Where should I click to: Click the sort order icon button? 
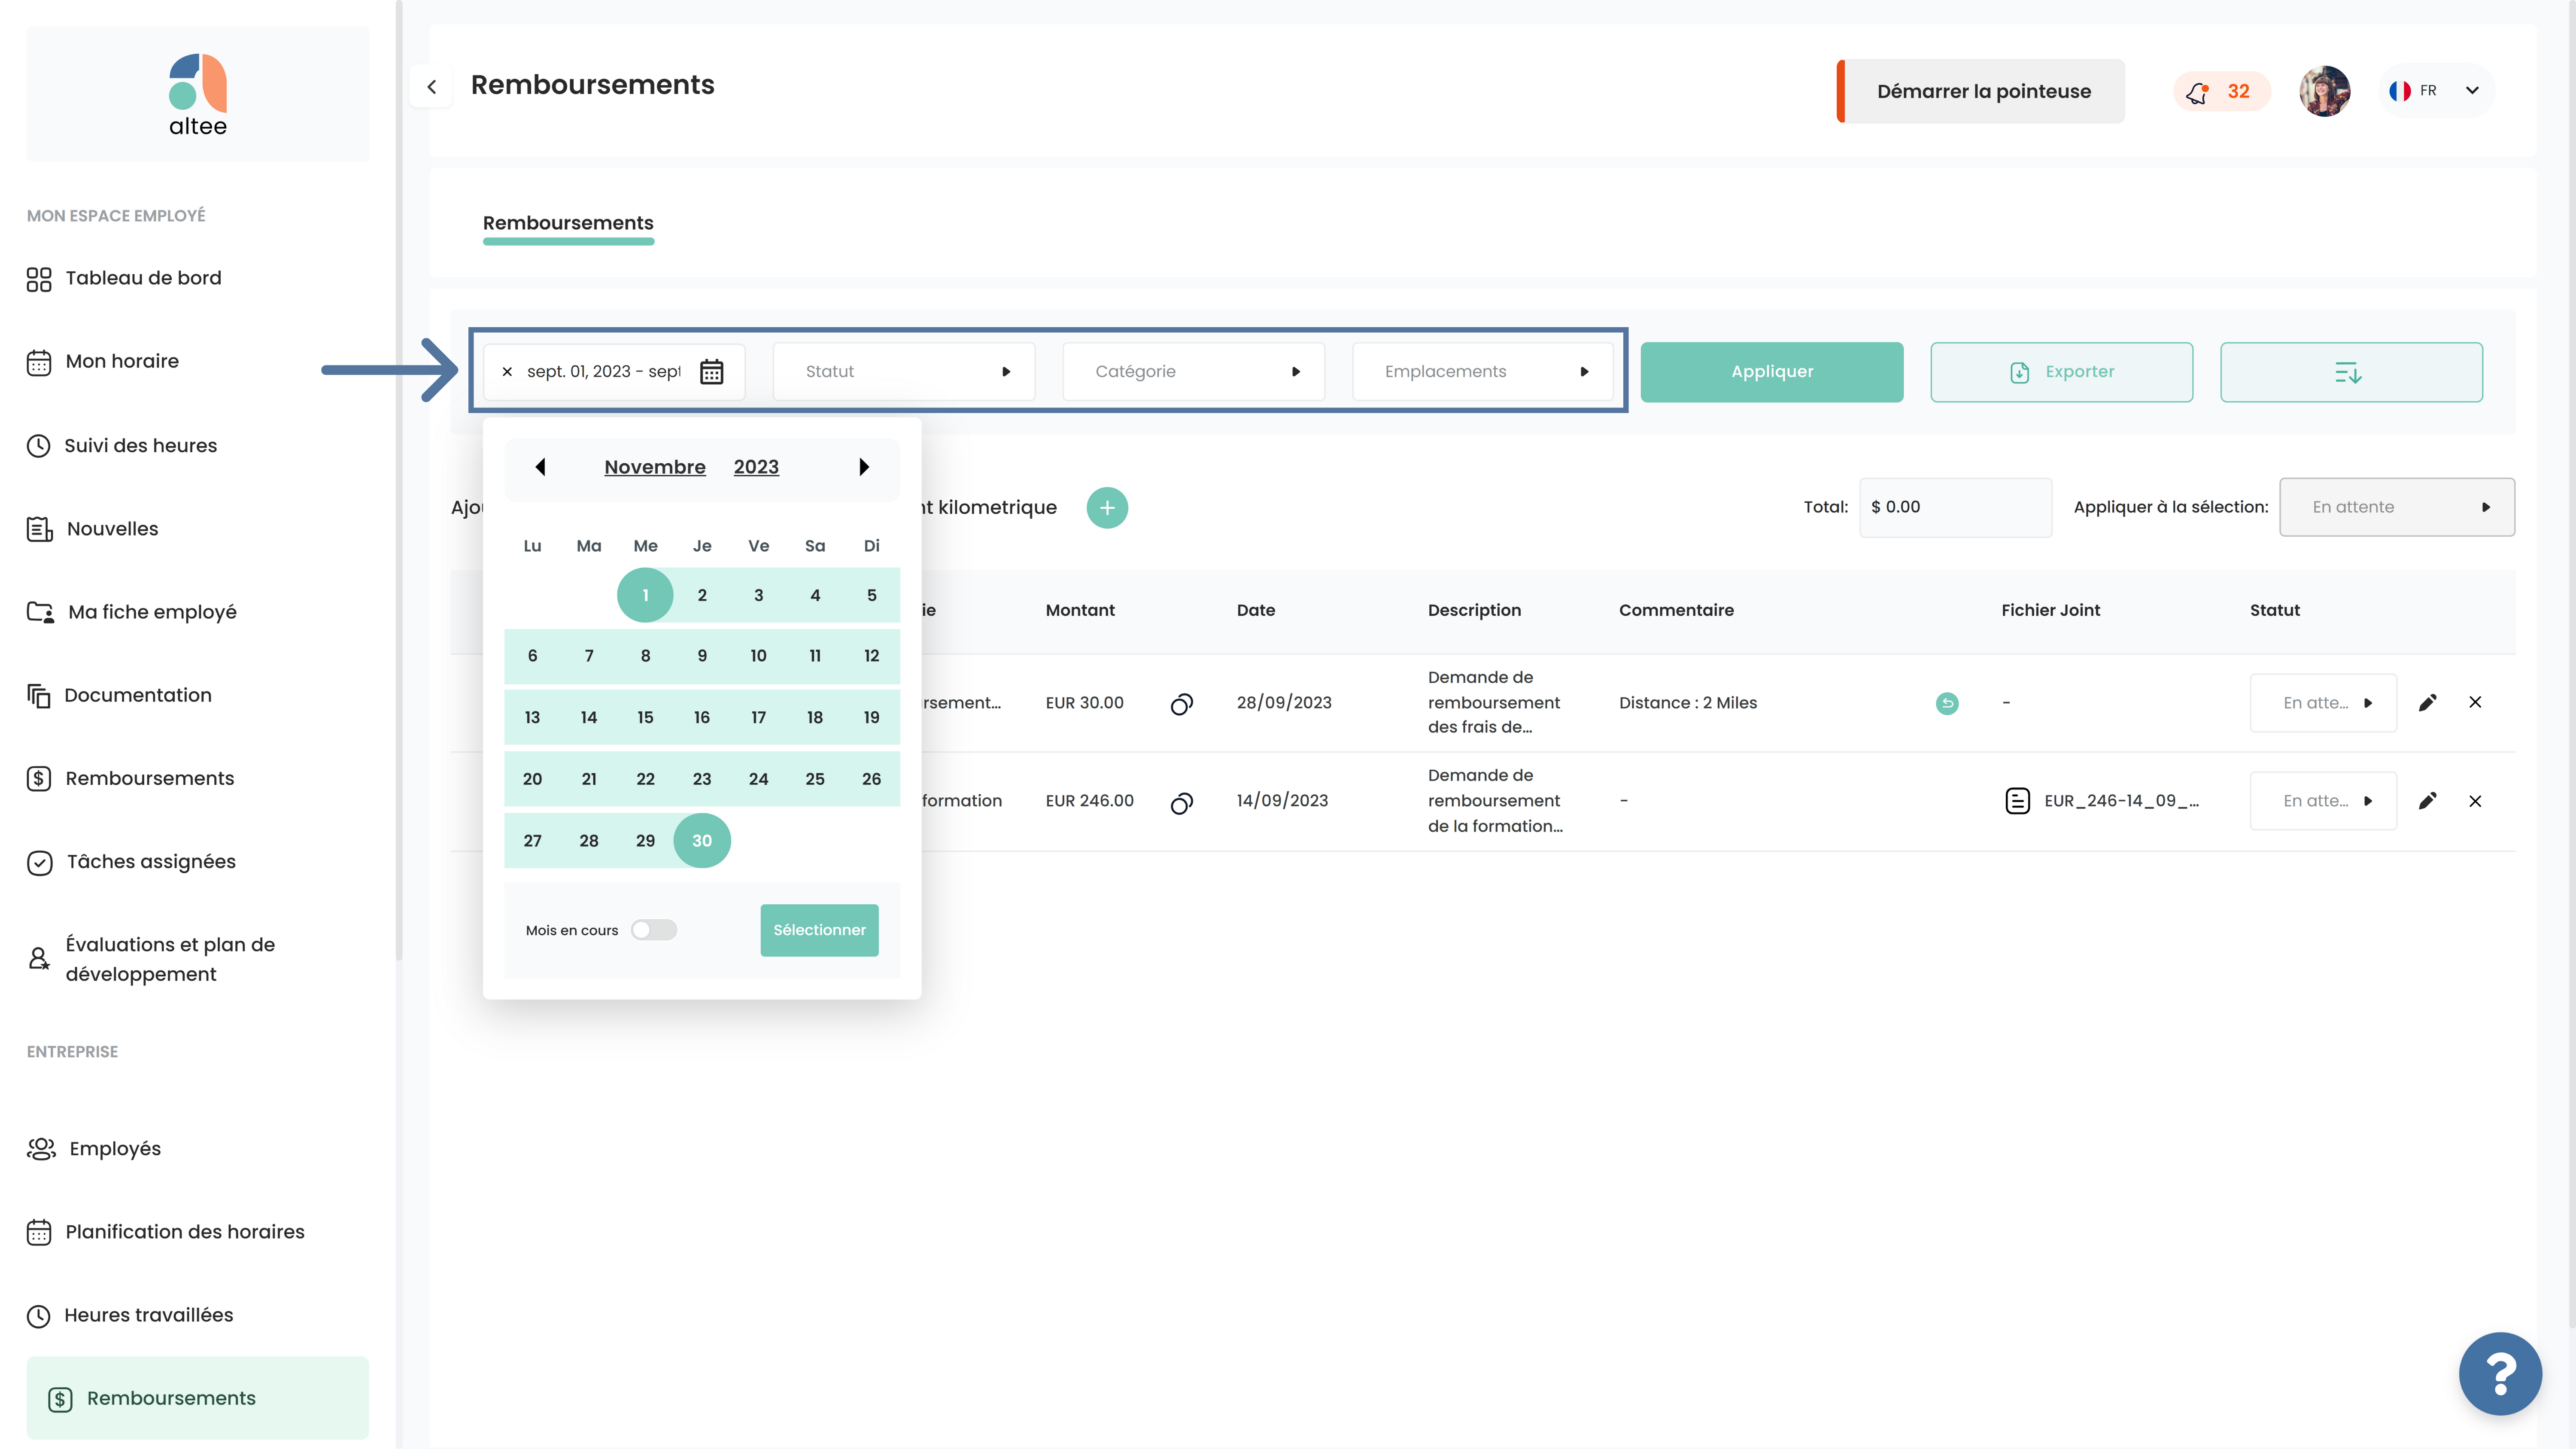coord(2350,372)
